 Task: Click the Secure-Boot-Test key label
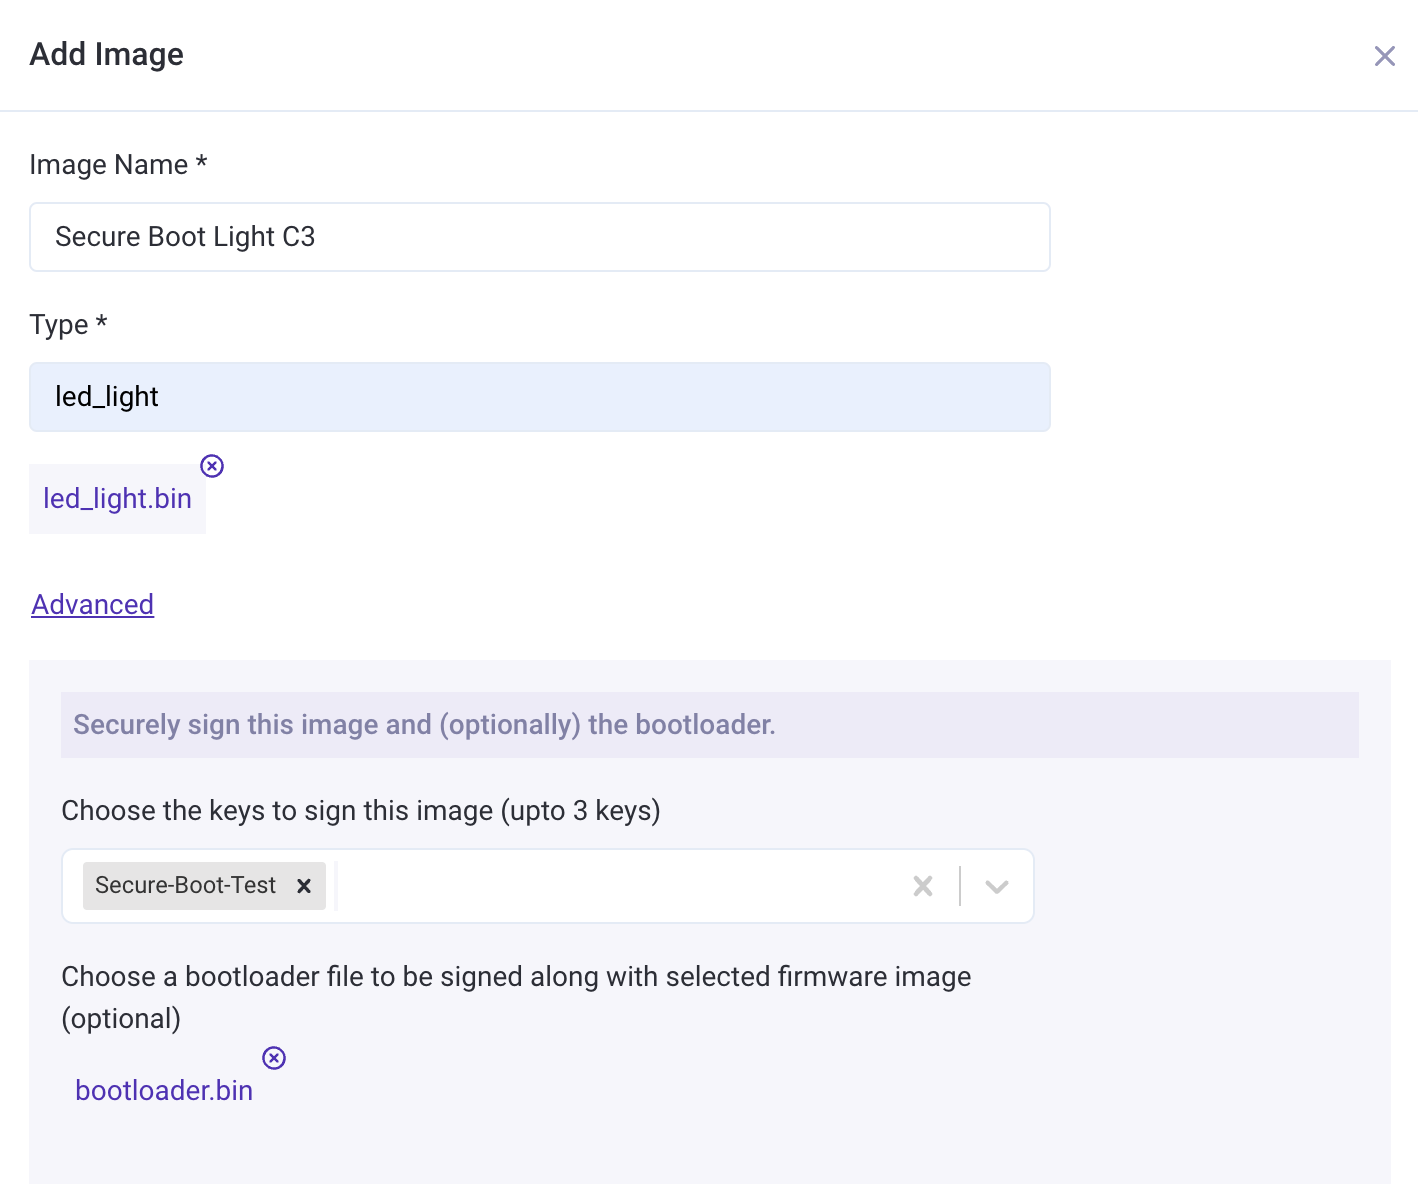pos(186,886)
